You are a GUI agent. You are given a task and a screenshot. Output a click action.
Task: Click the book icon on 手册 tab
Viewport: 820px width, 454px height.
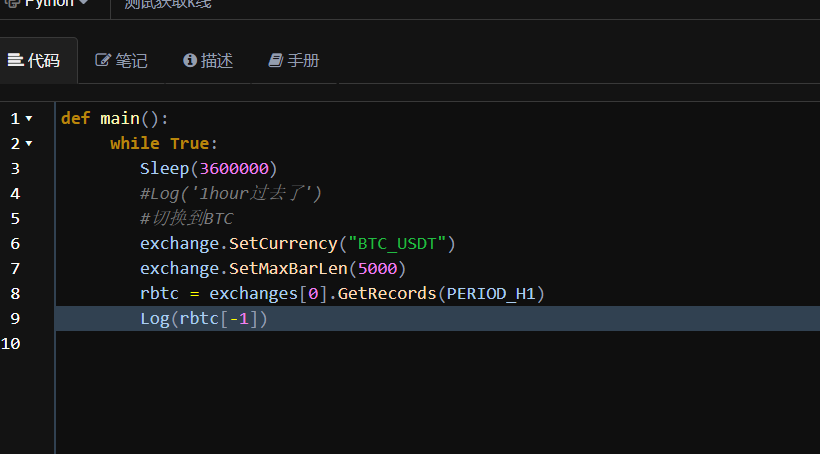(276, 60)
